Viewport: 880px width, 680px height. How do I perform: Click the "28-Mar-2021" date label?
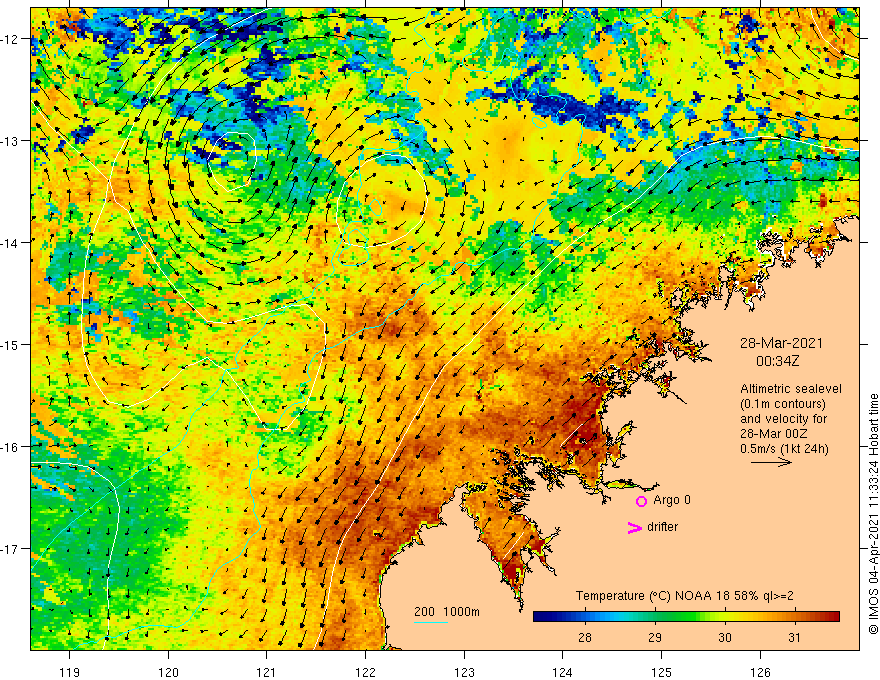point(781,343)
